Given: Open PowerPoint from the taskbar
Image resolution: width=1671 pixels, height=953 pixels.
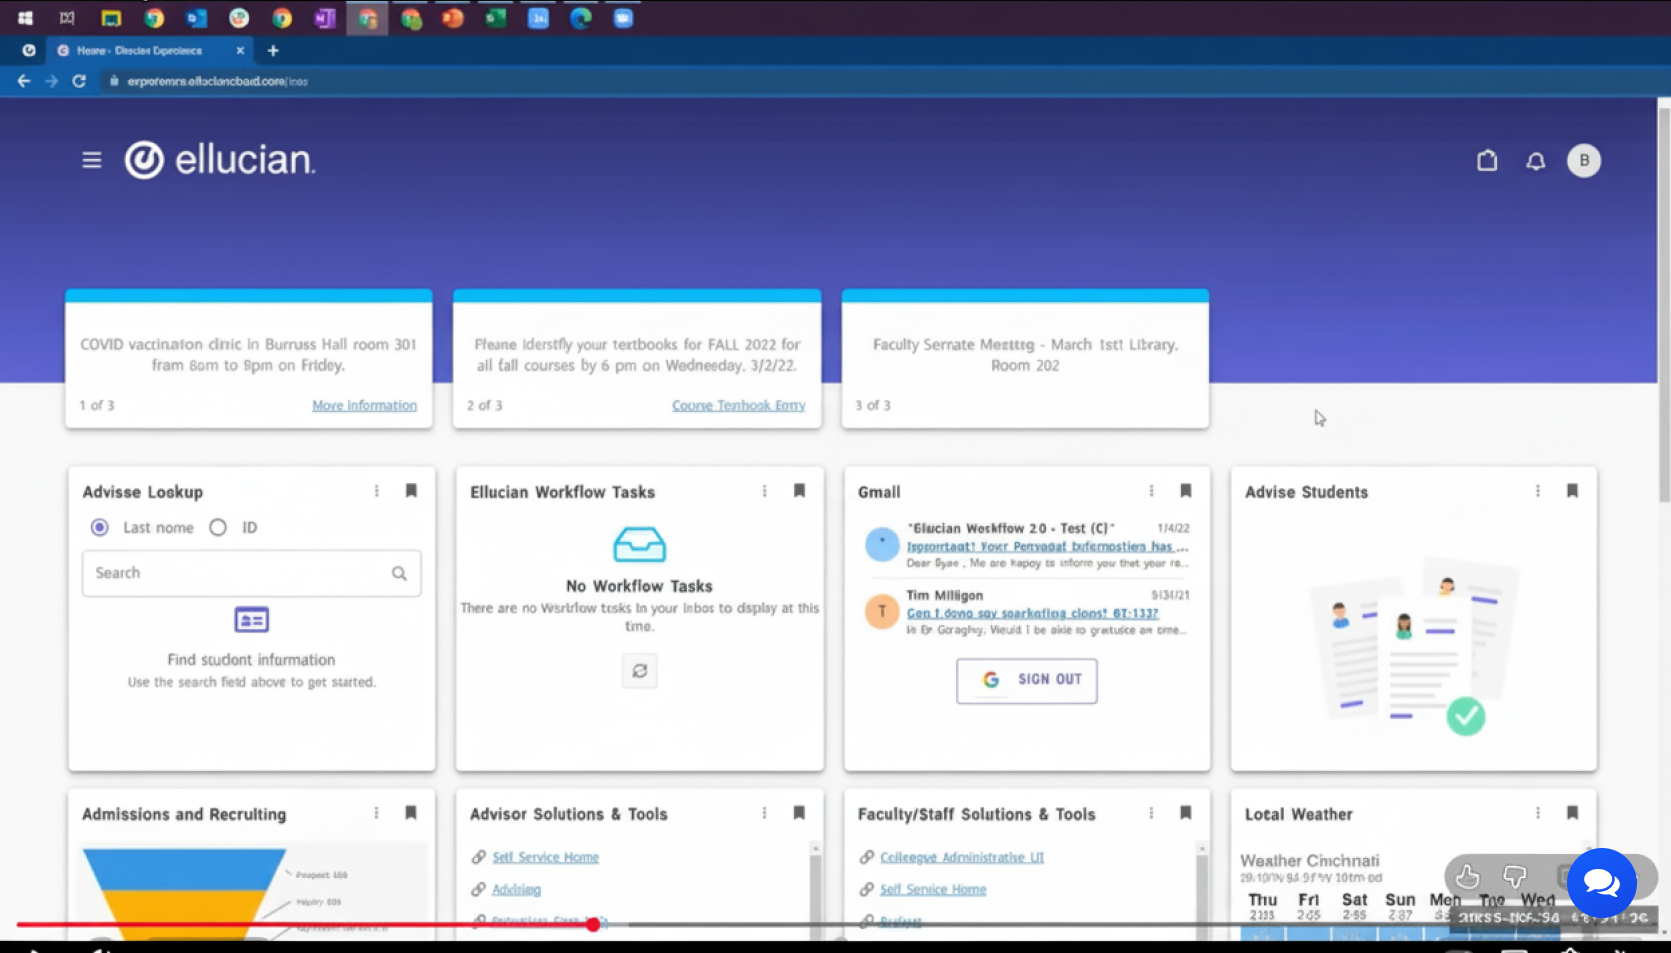Looking at the screenshot, I should (x=453, y=18).
